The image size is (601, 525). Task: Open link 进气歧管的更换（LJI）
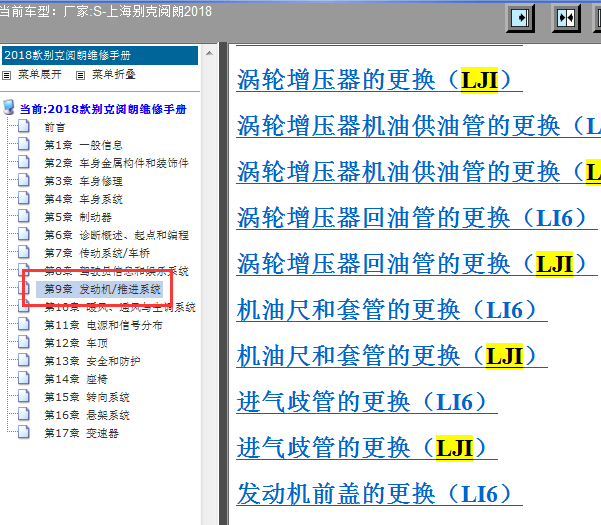367,448
